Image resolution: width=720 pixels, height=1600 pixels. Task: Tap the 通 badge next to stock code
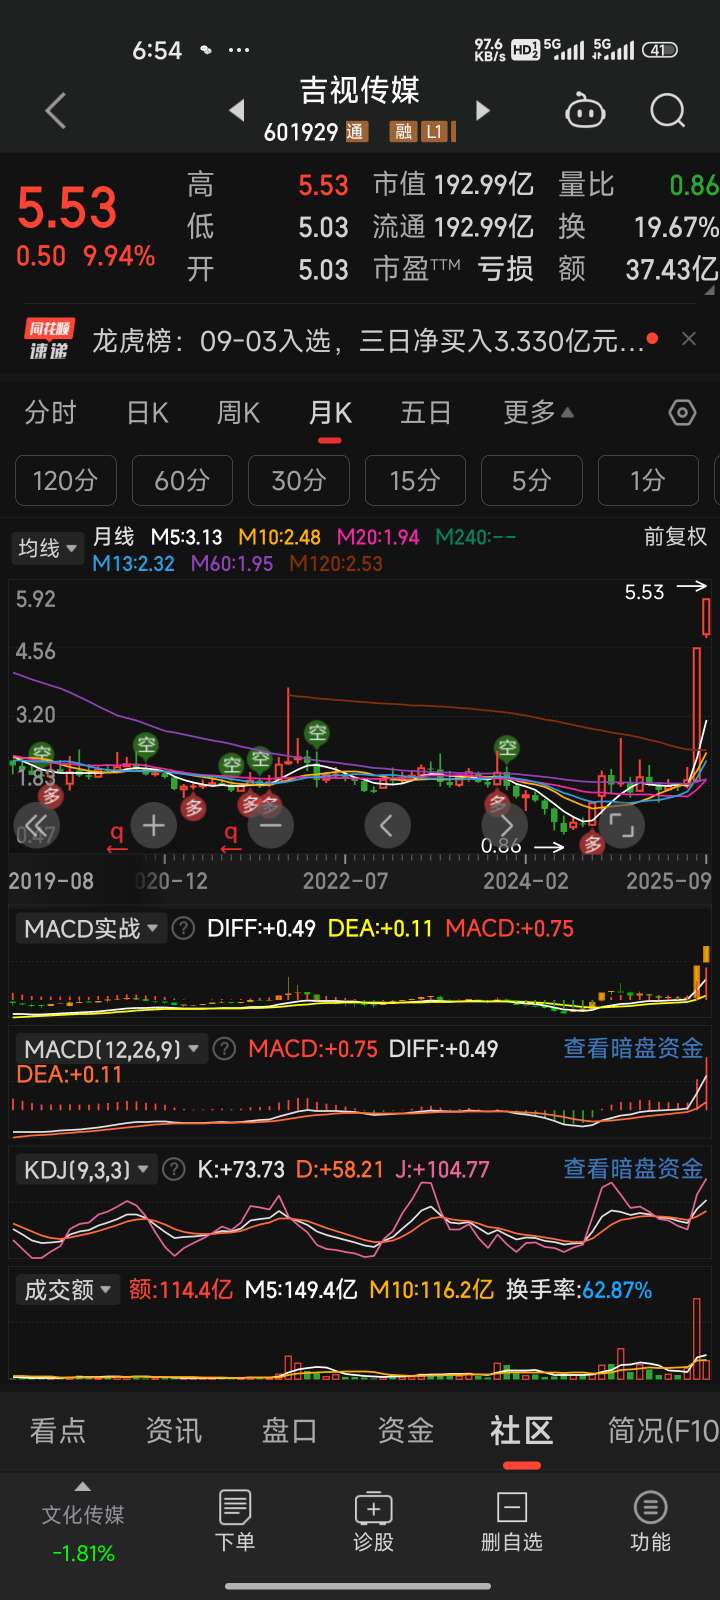coord(356,132)
